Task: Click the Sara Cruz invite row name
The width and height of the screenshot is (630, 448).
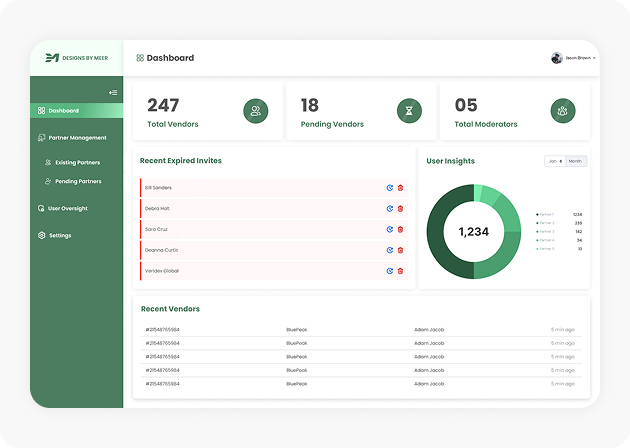Action: [x=156, y=229]
